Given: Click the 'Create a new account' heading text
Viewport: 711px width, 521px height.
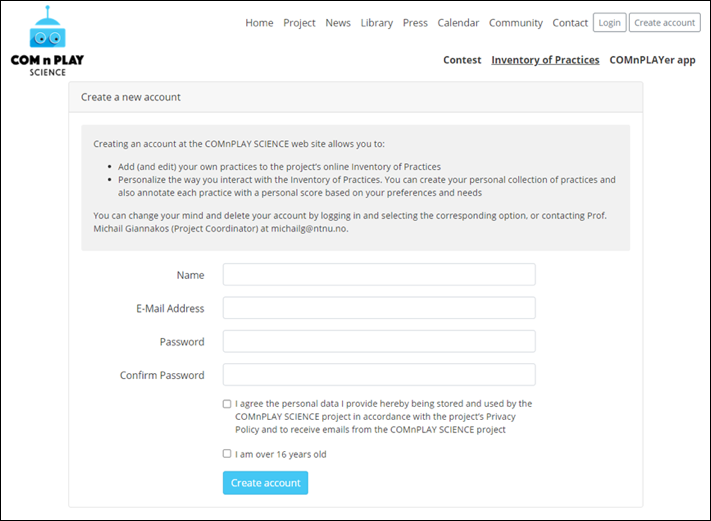Looking at the screenshot, I should coord(131,97).
